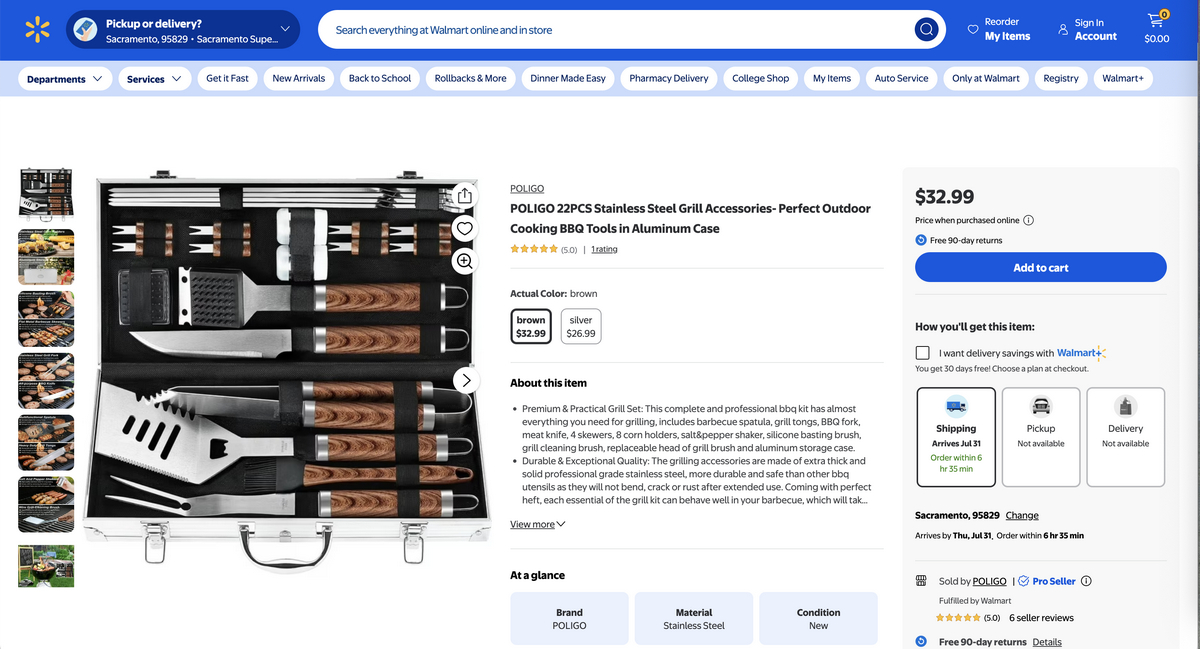This screenshot has height=649, width=1200.
Task: Expand View more item details
Action: point(537,524)
